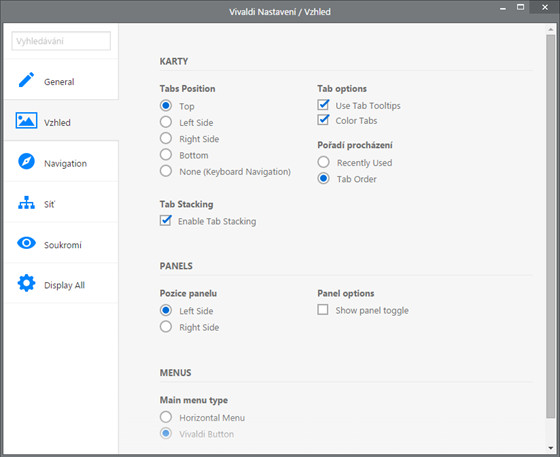
Task: Click the Main menu type heading
Action: coord(194,400)
